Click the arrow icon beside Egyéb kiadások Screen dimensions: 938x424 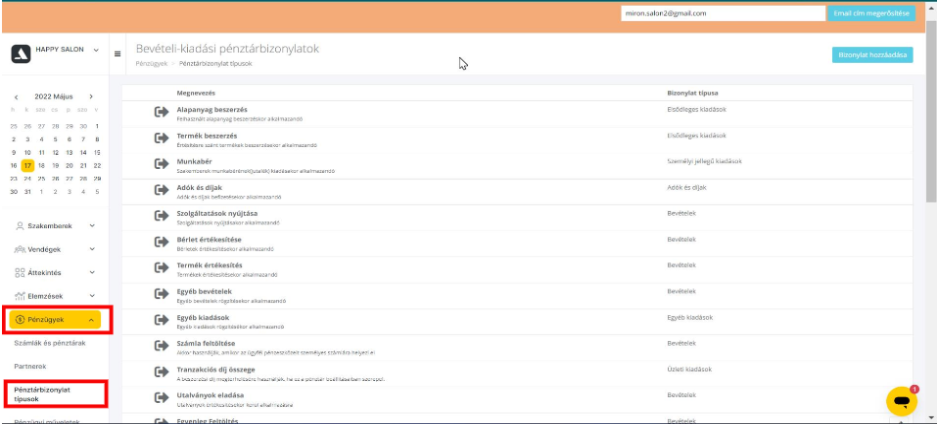point(161,320)
